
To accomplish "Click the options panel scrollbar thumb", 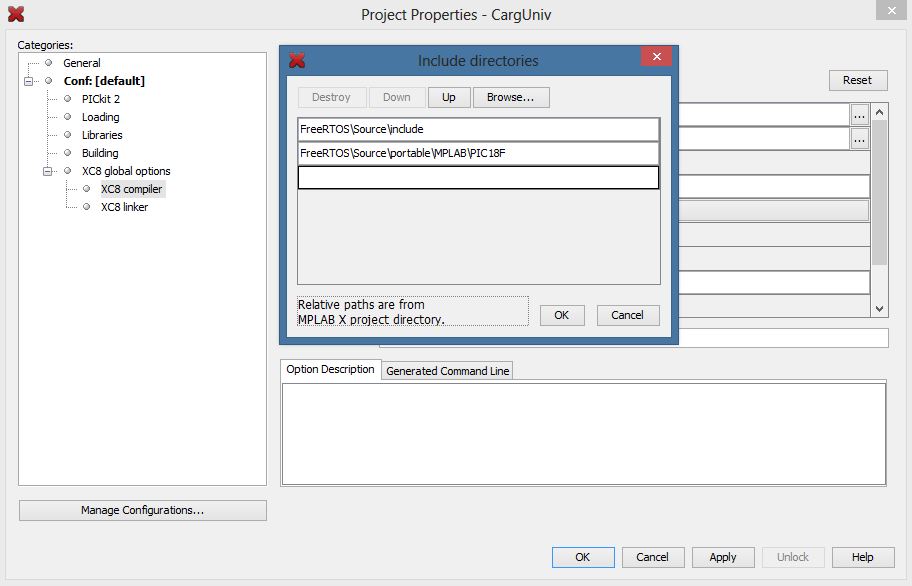I will point(879,192).
